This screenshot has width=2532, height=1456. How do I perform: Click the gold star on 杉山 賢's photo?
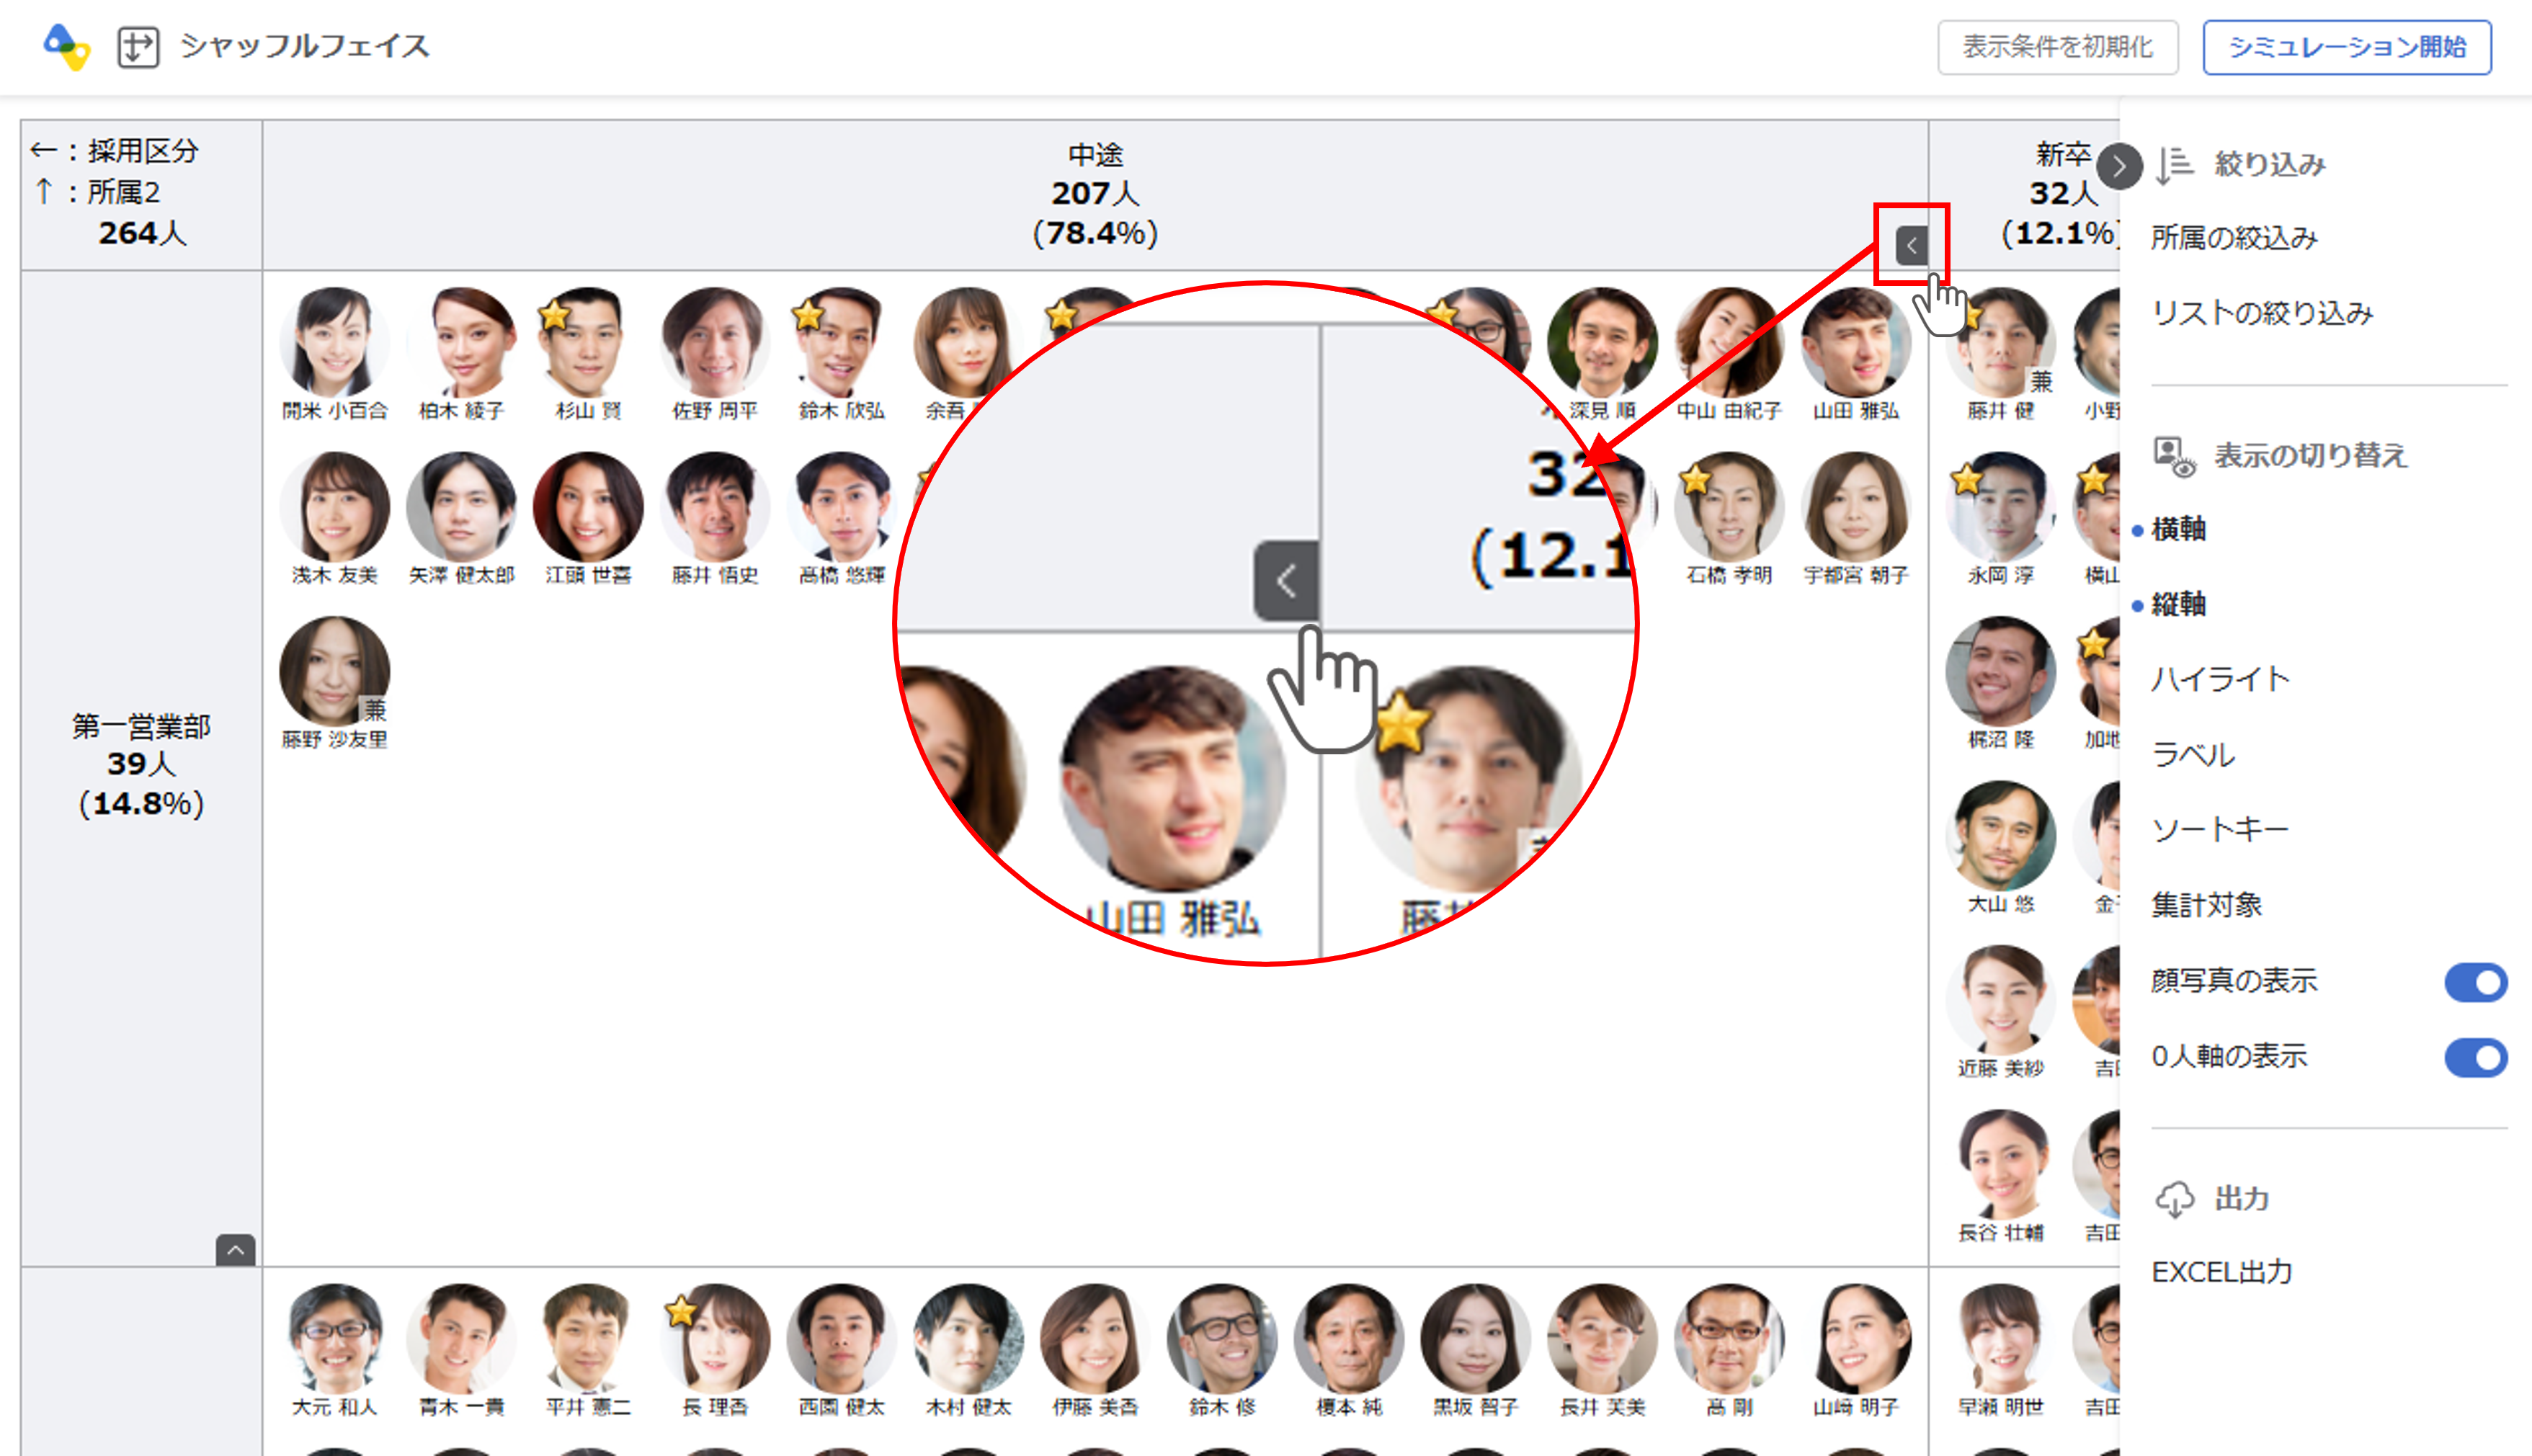tap(554, 315)
